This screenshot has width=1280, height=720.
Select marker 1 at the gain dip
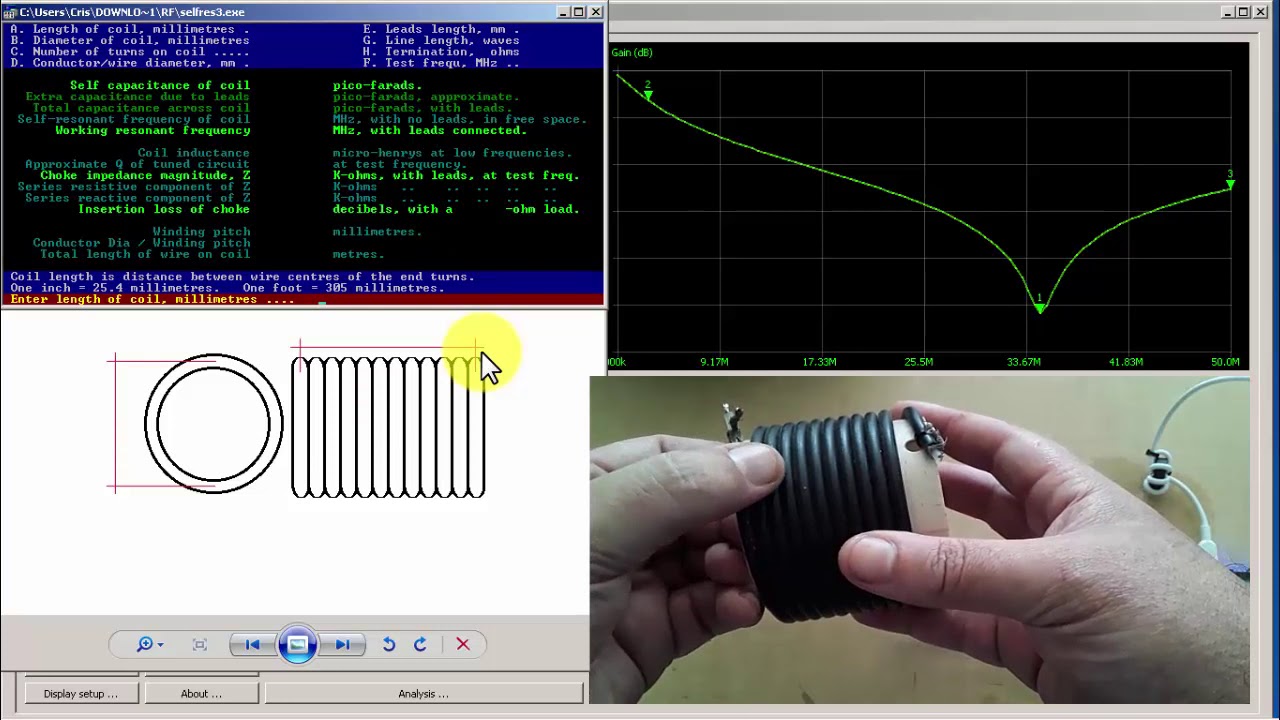(x=1040, y=306)
